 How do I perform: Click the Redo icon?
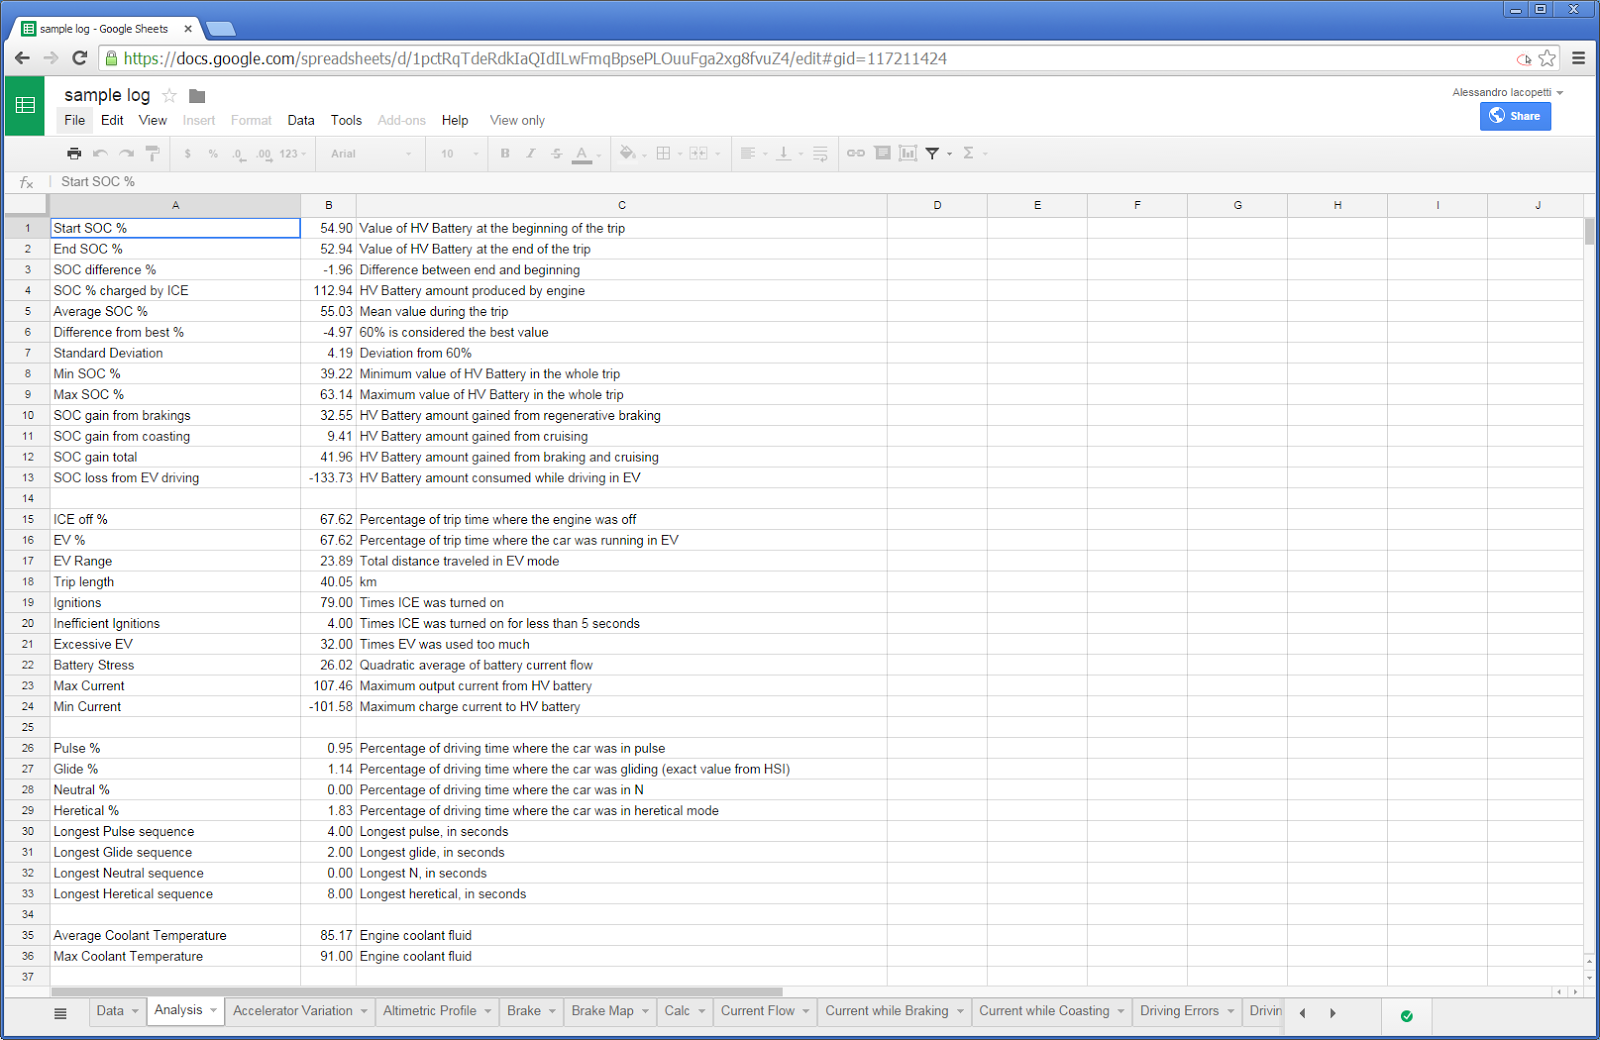pos(126,153)
